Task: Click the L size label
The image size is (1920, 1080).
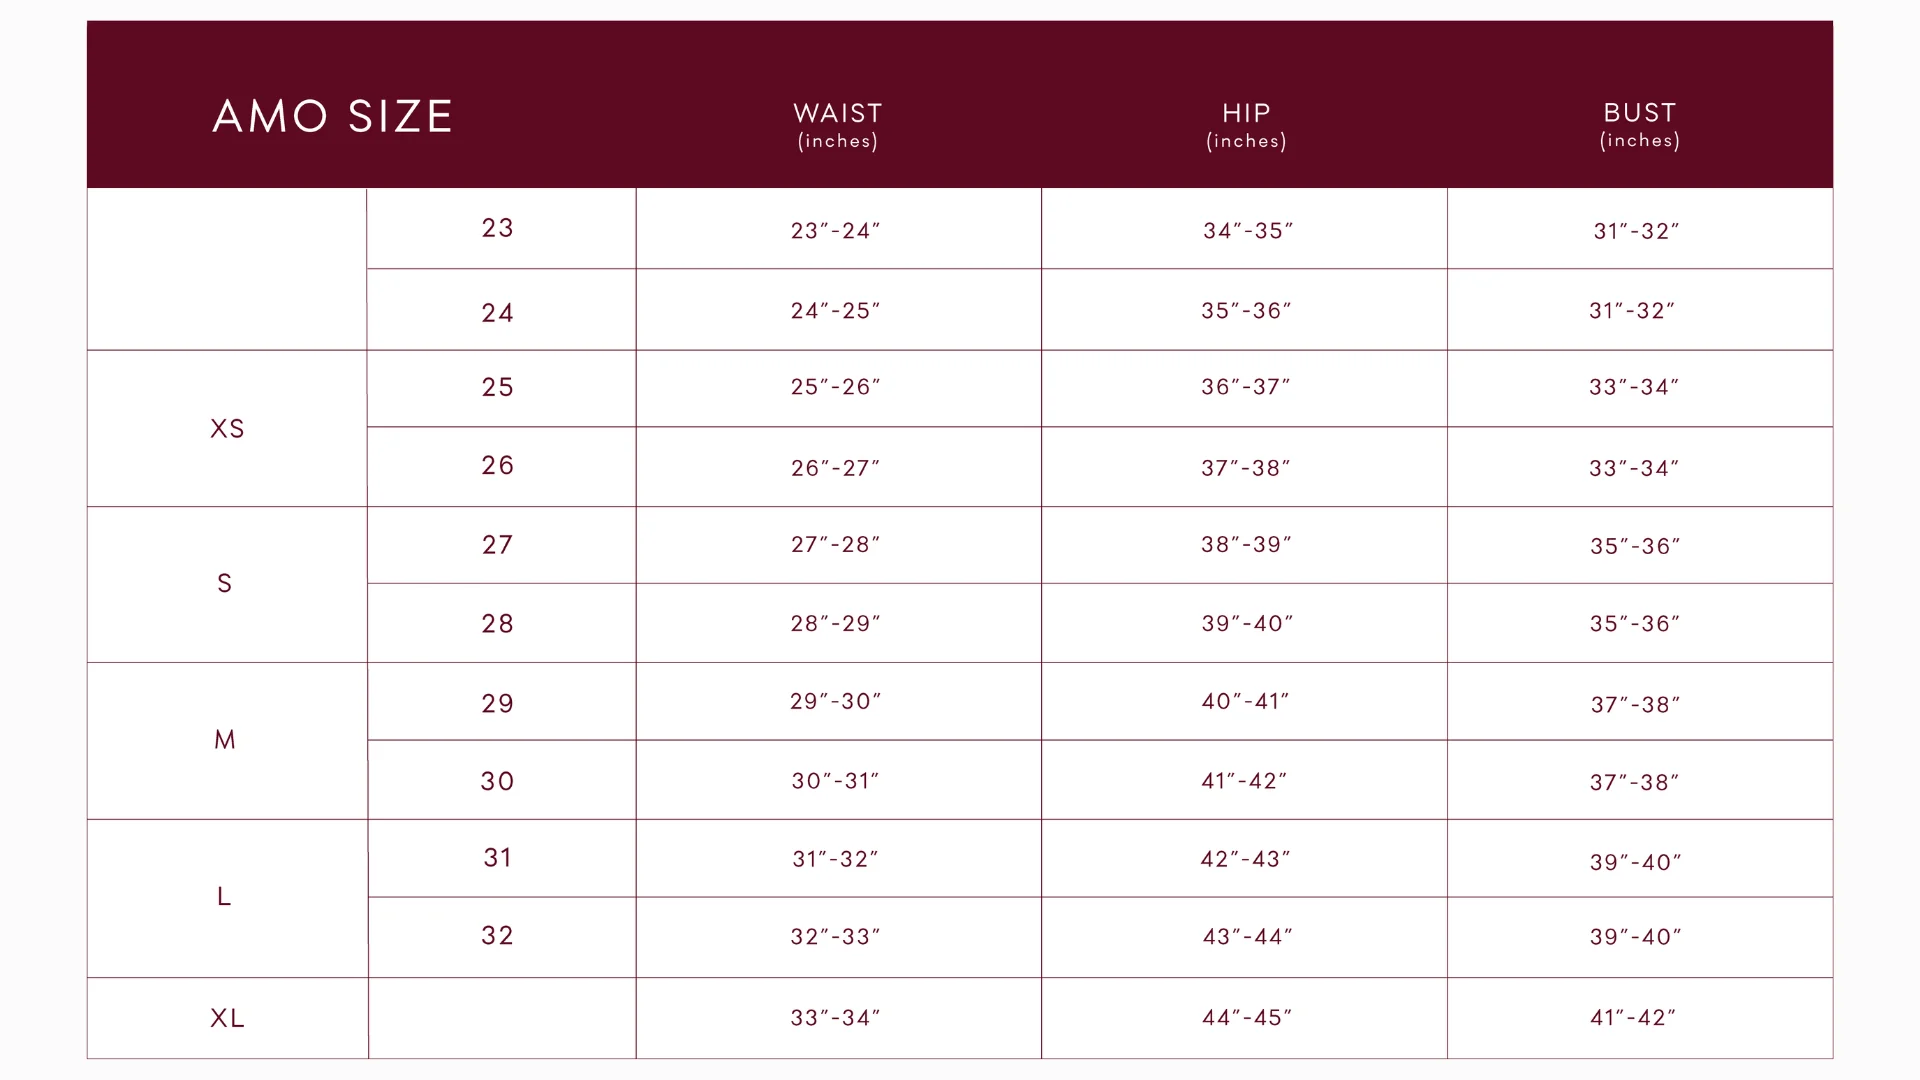Action: (x=224, y=896)
